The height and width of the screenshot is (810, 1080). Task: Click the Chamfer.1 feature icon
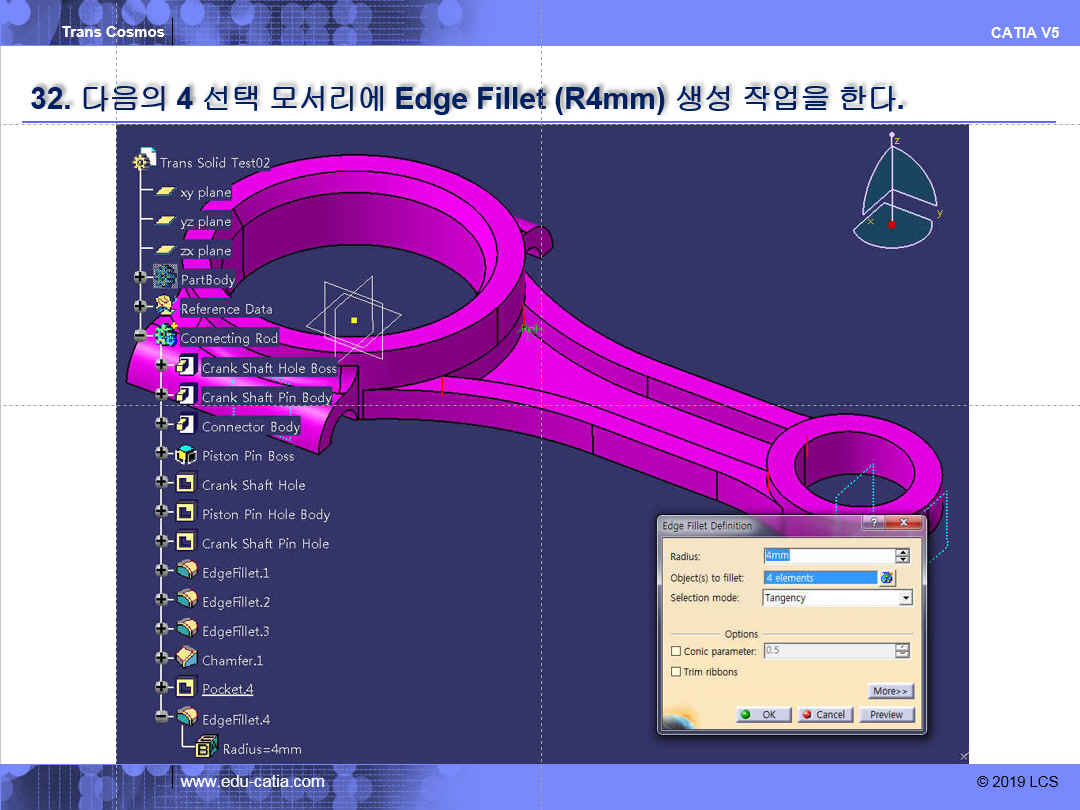(x=186, y=660)
